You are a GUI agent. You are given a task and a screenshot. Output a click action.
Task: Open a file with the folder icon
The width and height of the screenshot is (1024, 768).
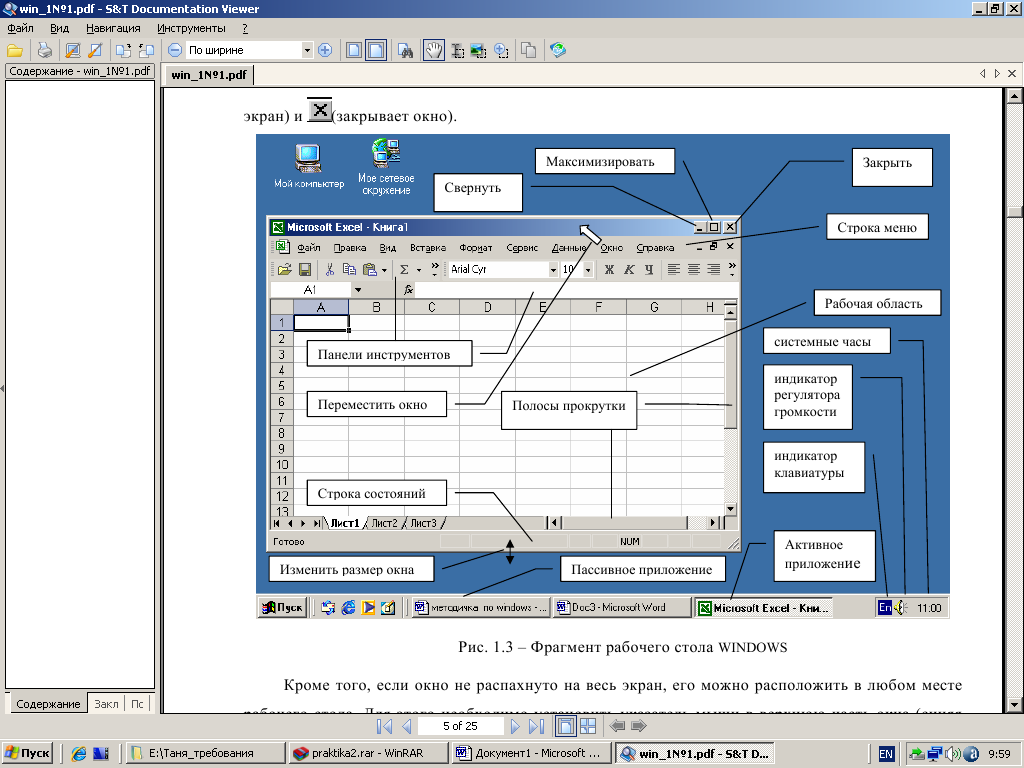pyautogui.click(x=15, y=50)
